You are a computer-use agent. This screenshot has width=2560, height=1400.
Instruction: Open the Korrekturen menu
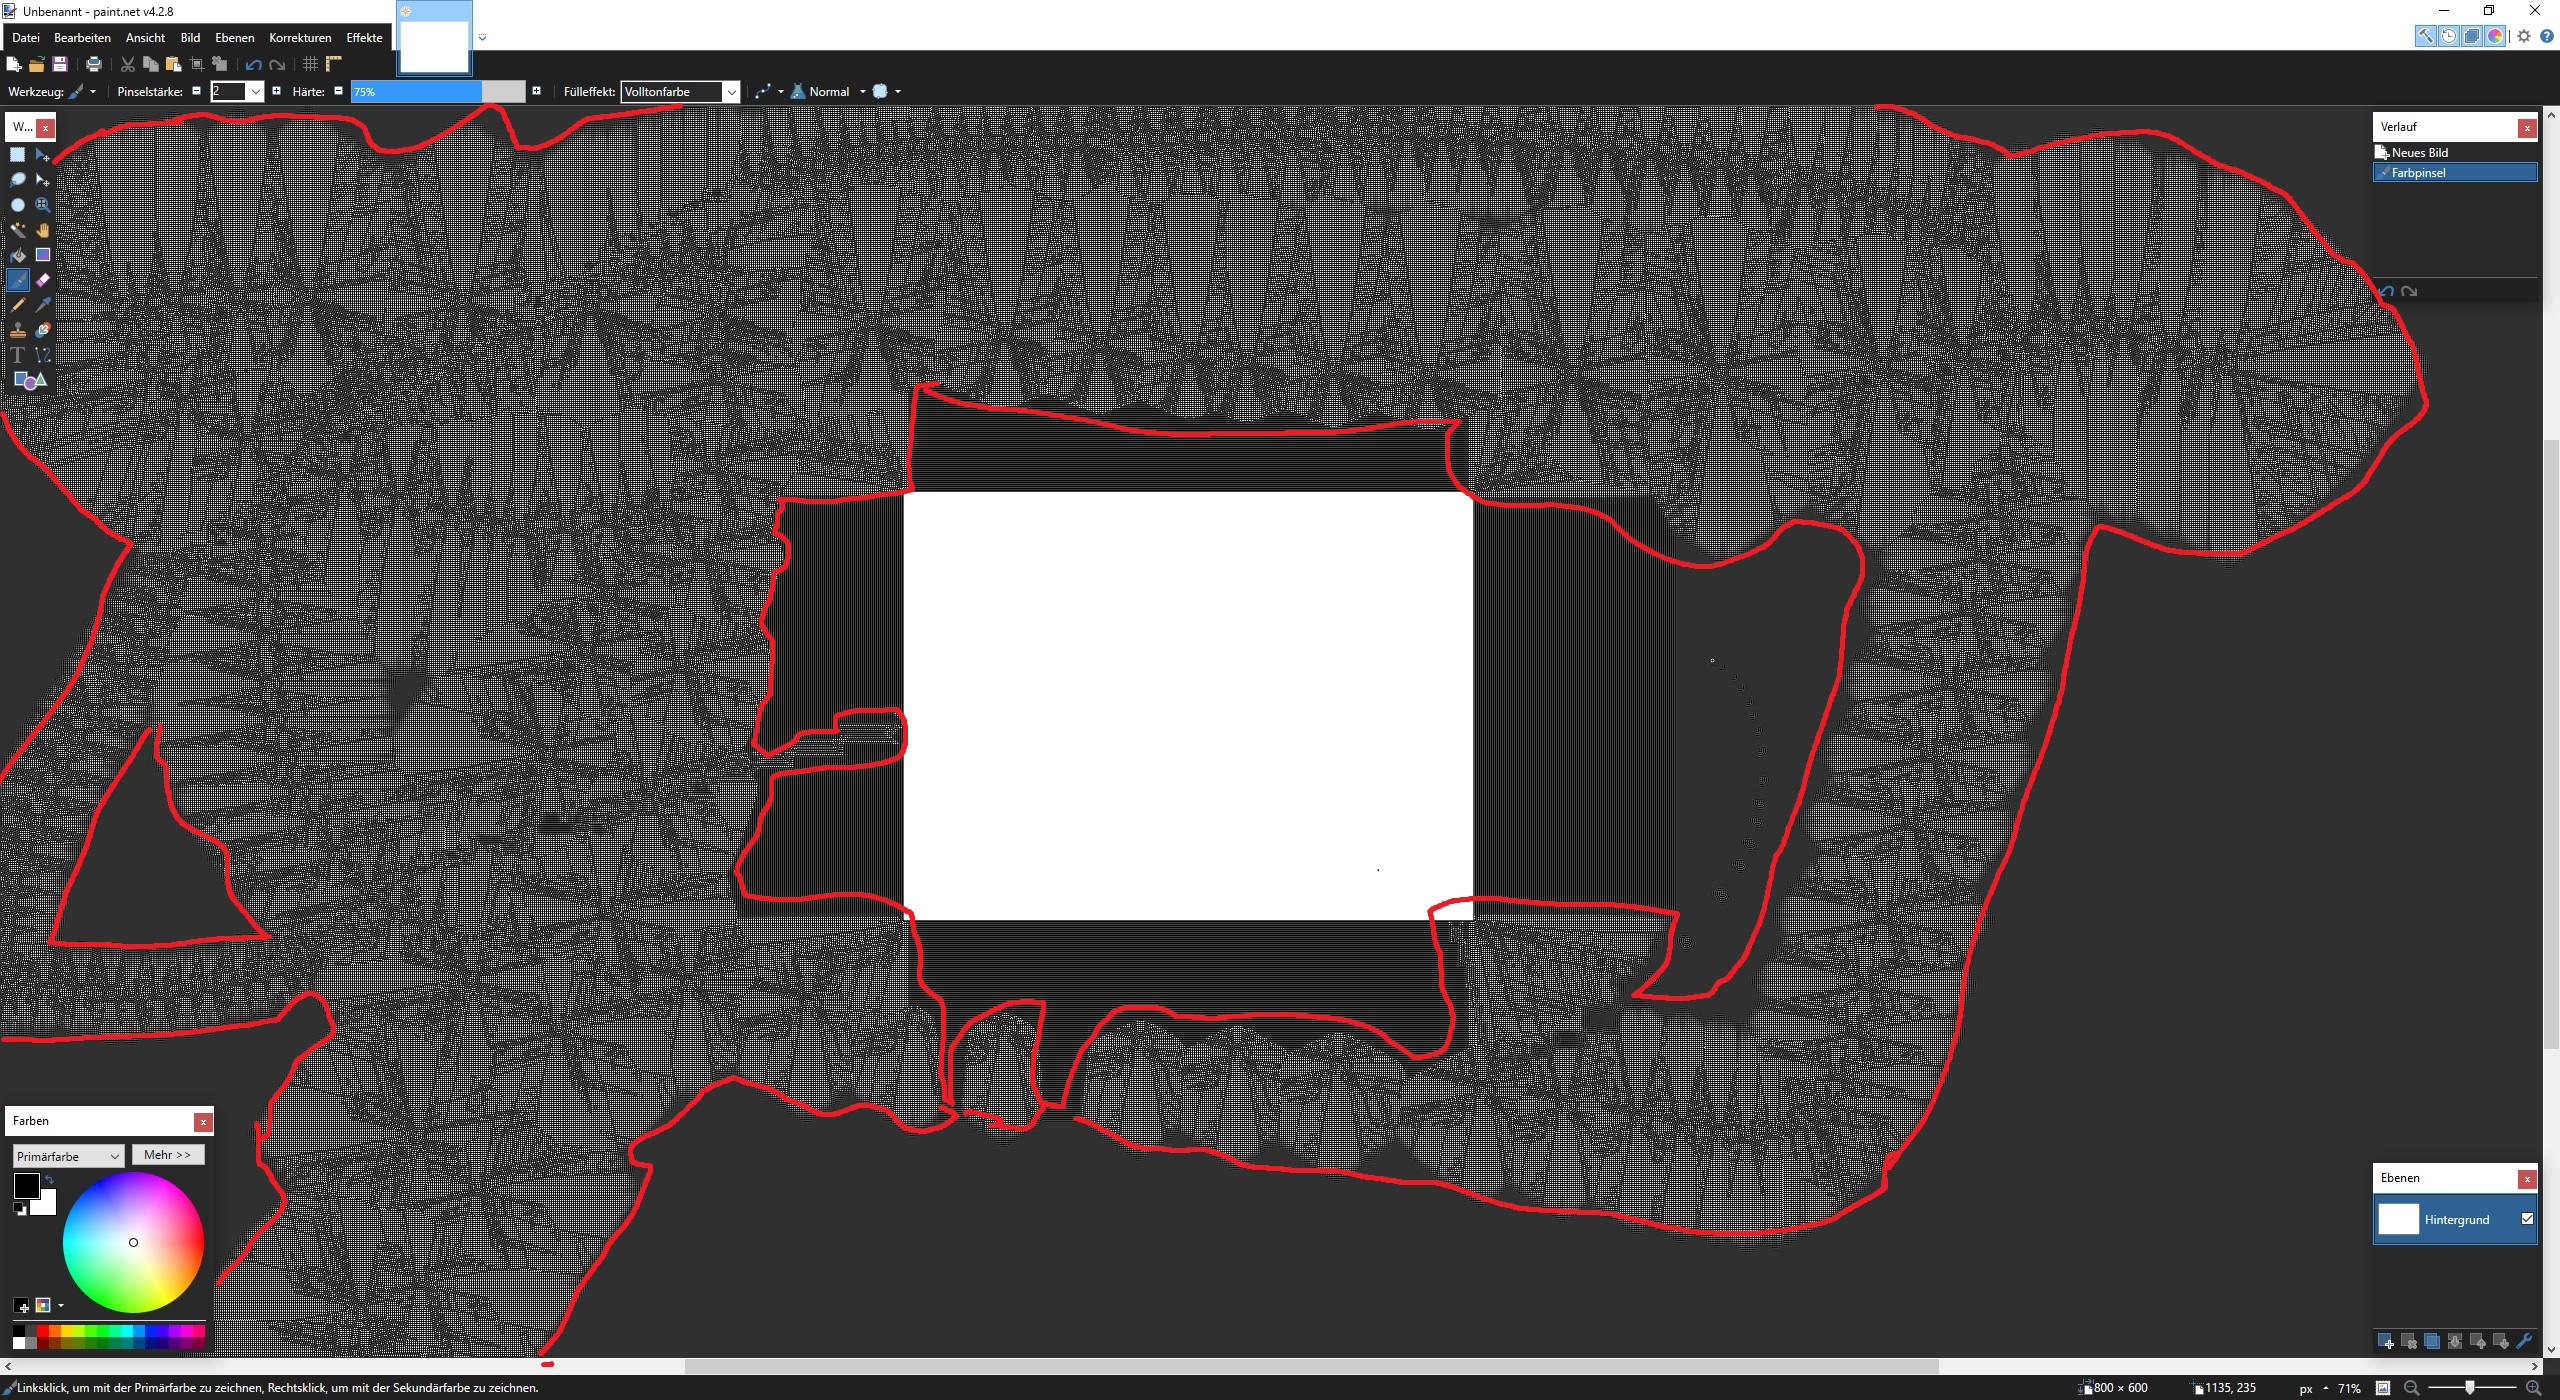[x=300, y=38]
